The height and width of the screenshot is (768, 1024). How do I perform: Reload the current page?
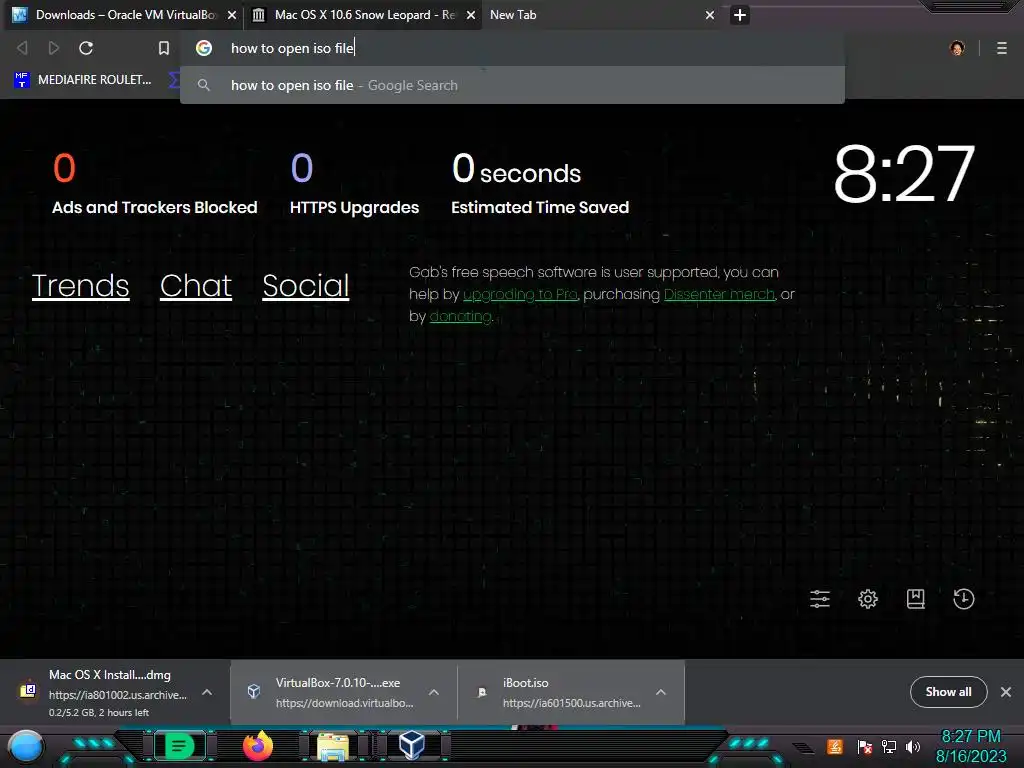coord(86,48)
